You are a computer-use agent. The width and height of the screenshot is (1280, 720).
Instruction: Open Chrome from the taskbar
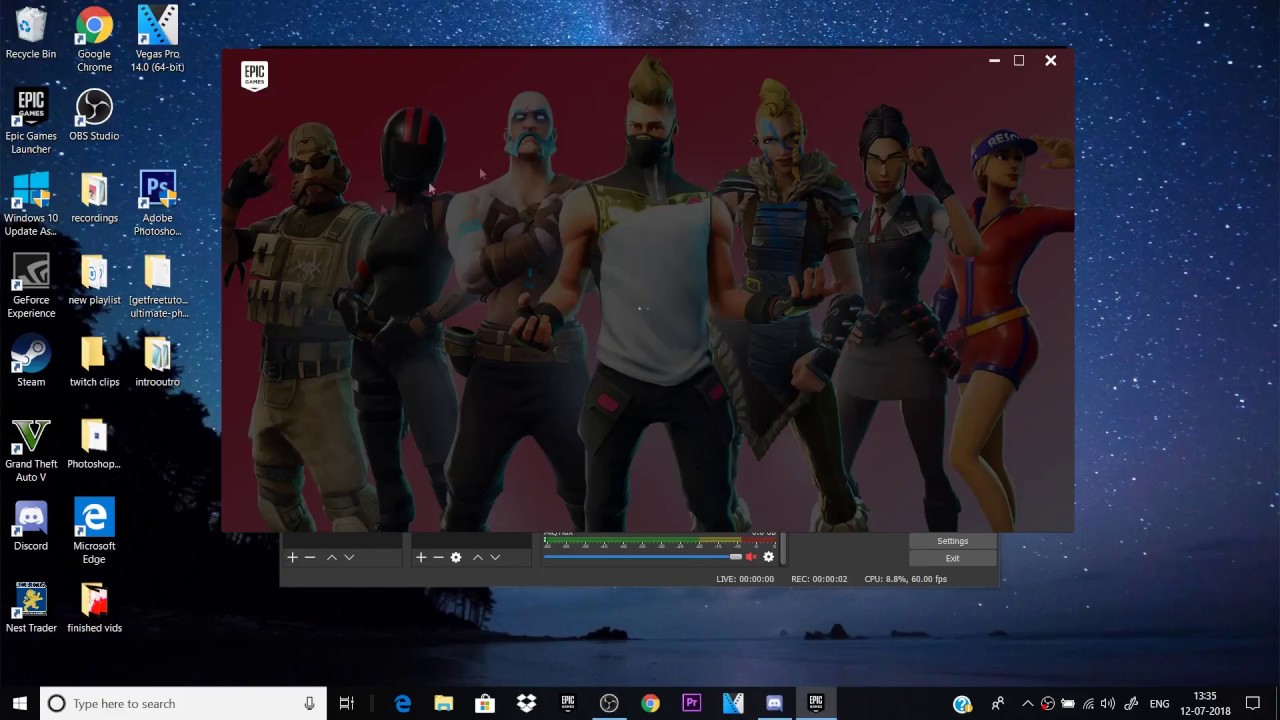(650, 703)
